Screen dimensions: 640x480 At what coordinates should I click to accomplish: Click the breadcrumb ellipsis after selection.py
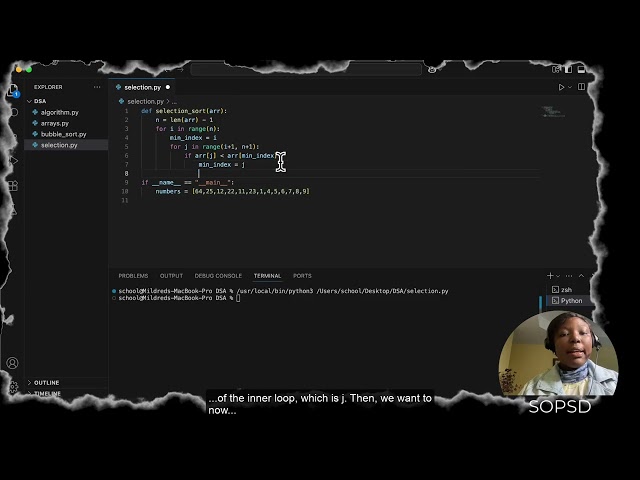(175, 102)
